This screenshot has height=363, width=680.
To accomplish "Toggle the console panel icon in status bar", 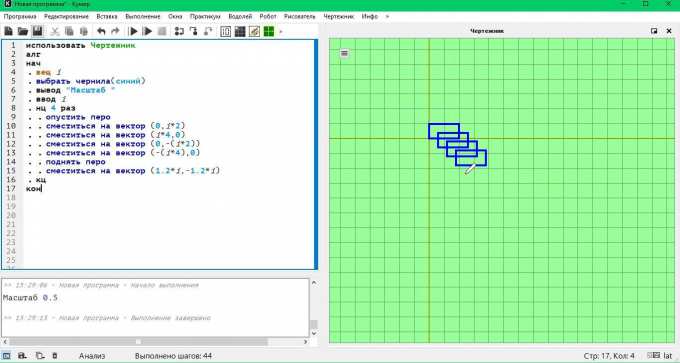I will [x=7, y=356].
